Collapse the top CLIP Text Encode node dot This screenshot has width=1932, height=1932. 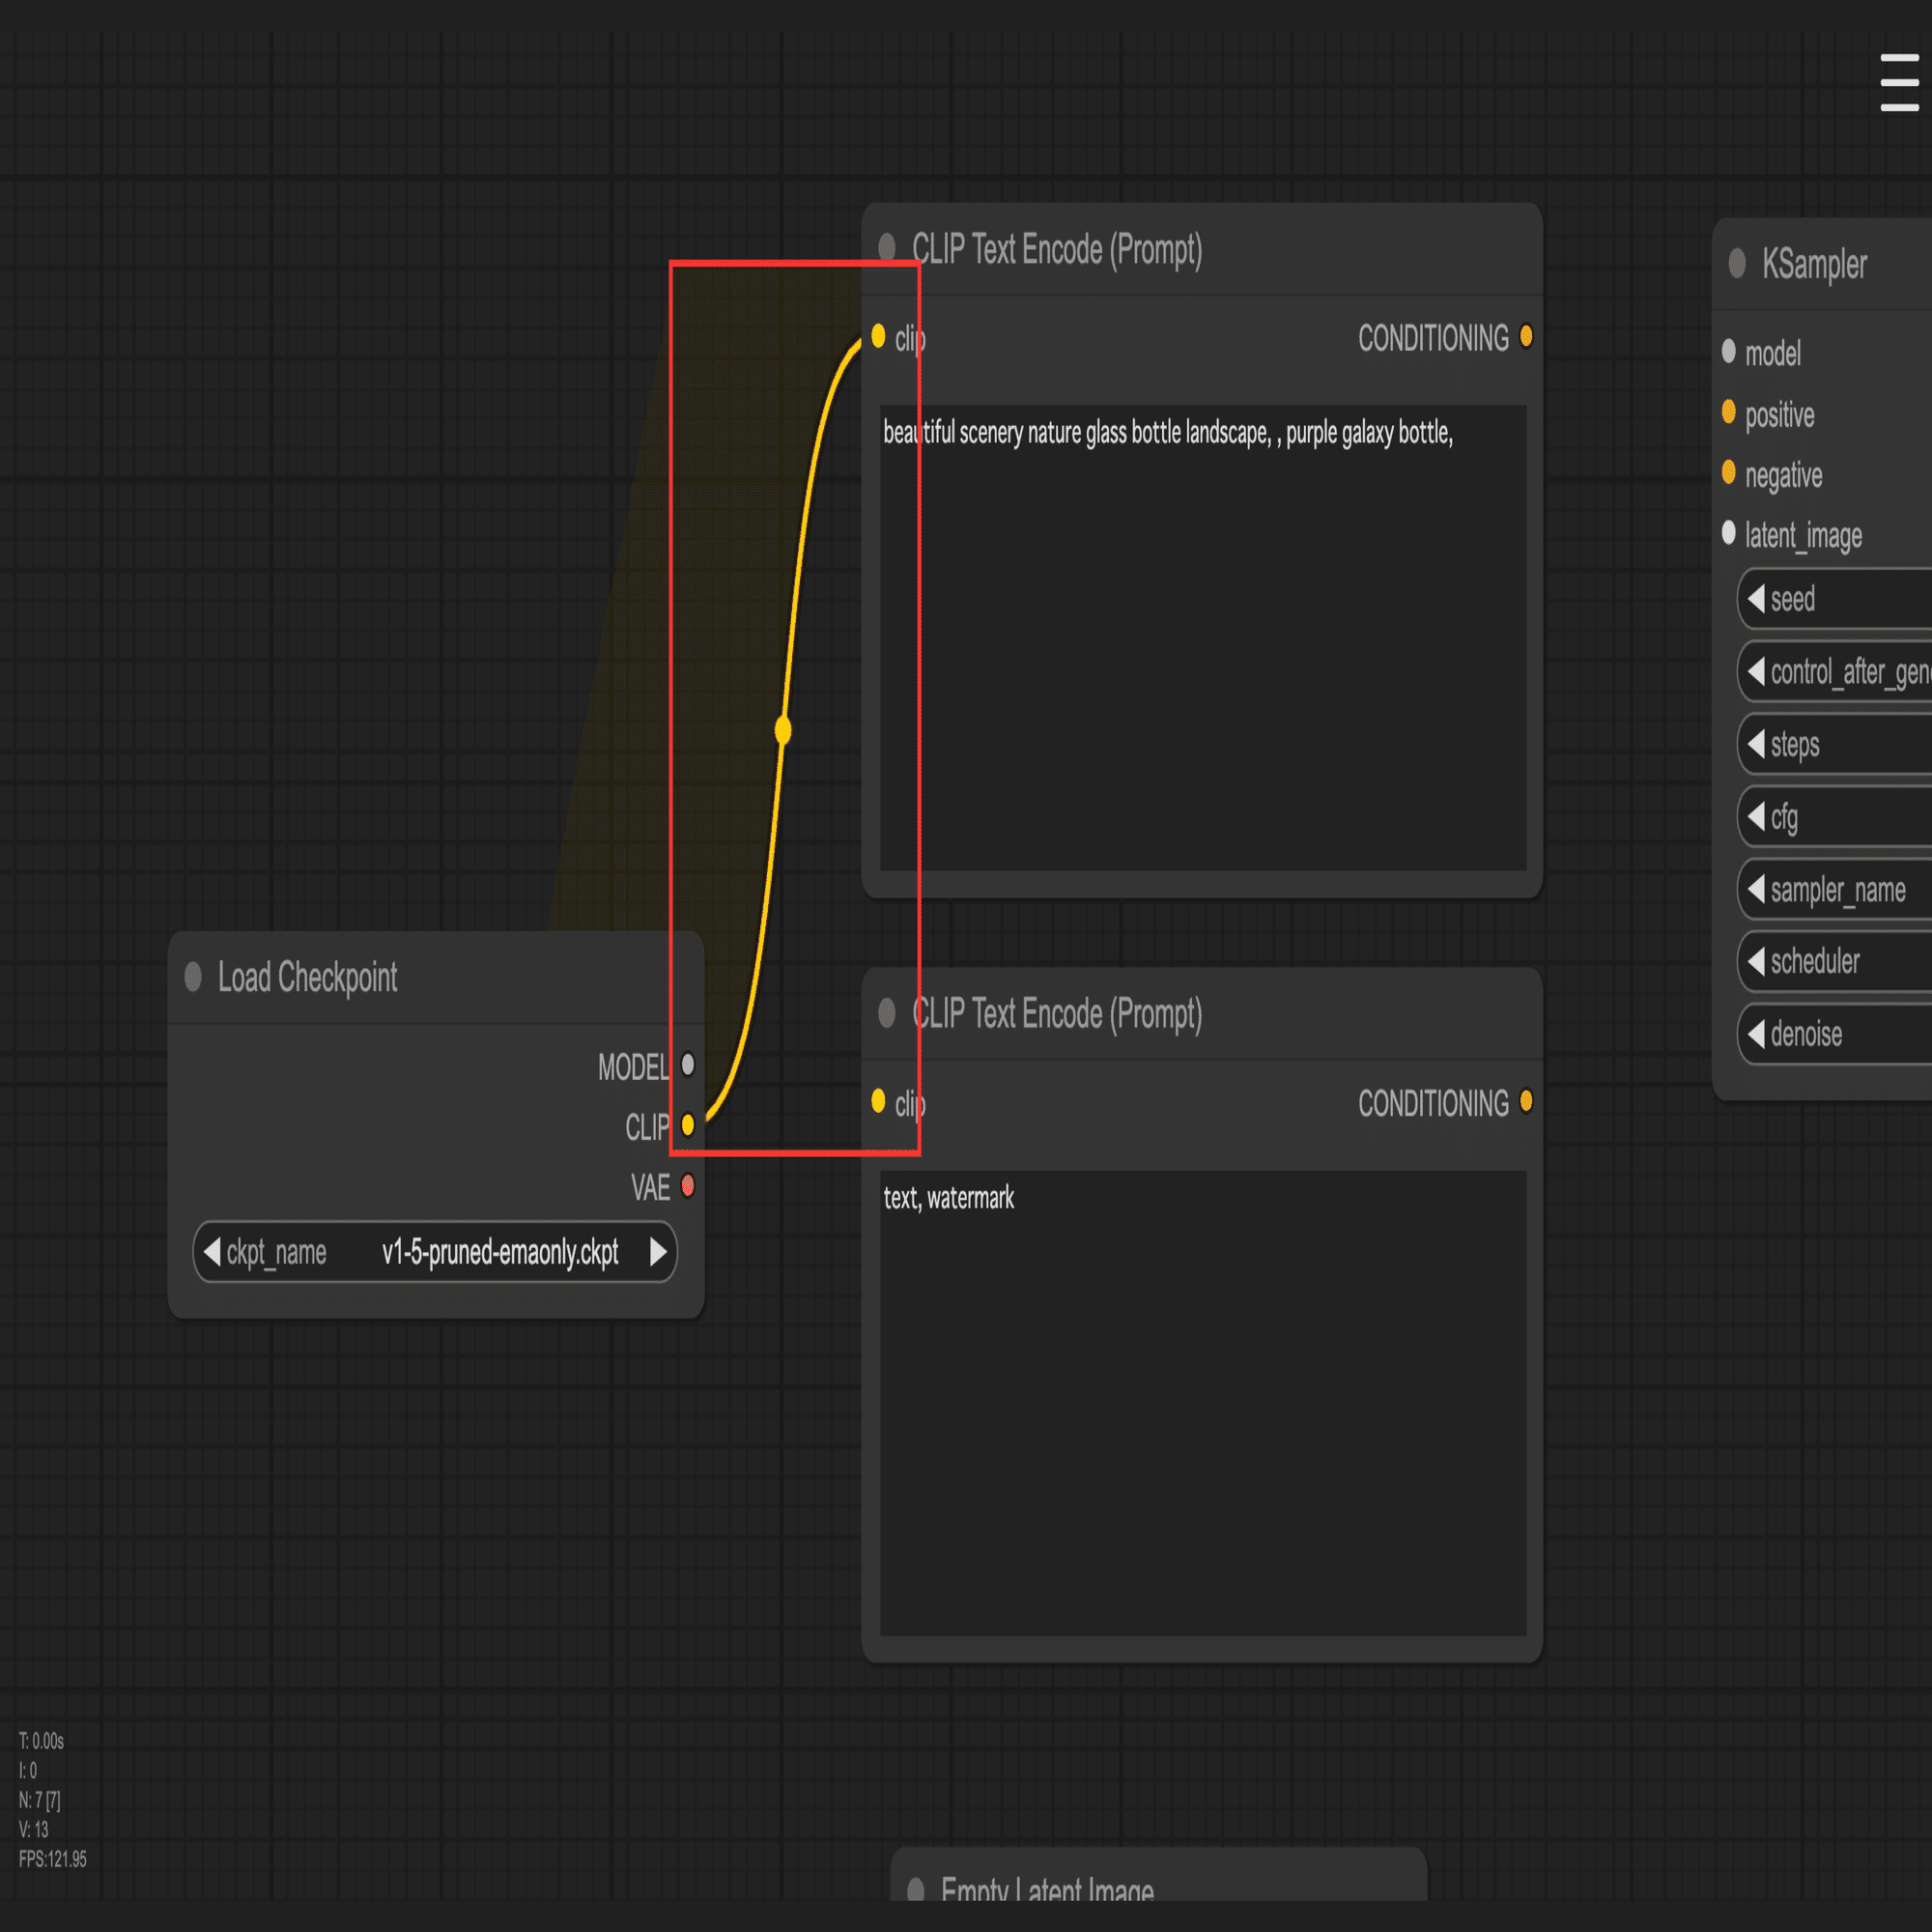click(x=886, y=246)
